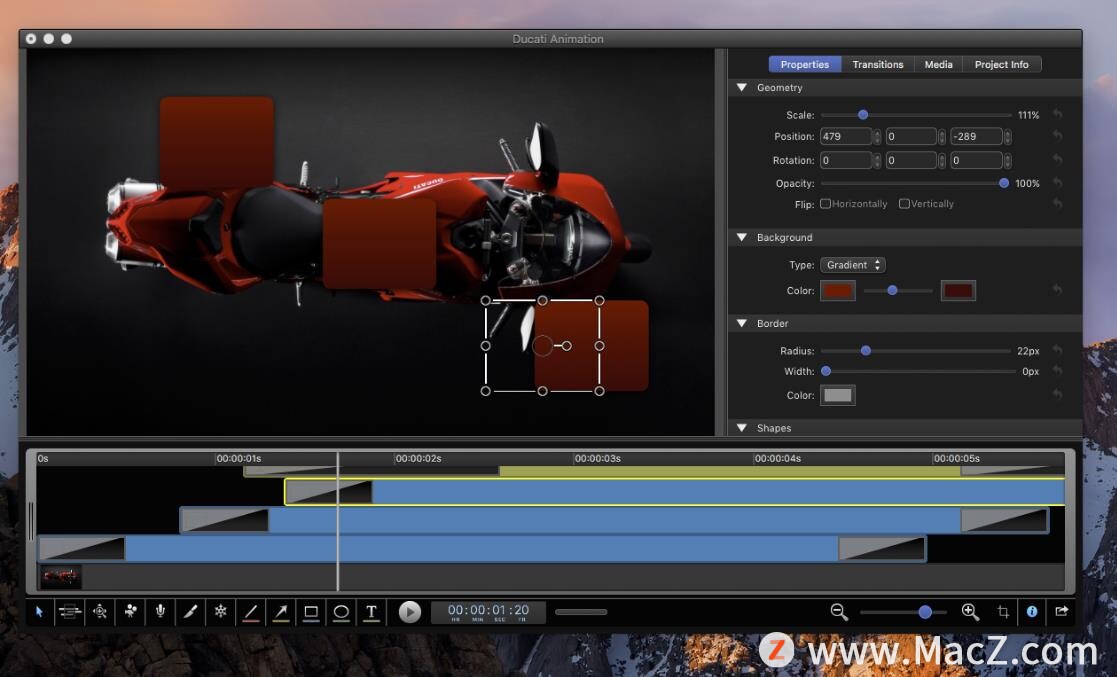Toggle the blue info inspector icon
This screenshot has width=1117, height=677.
[x=1032, y=611]
